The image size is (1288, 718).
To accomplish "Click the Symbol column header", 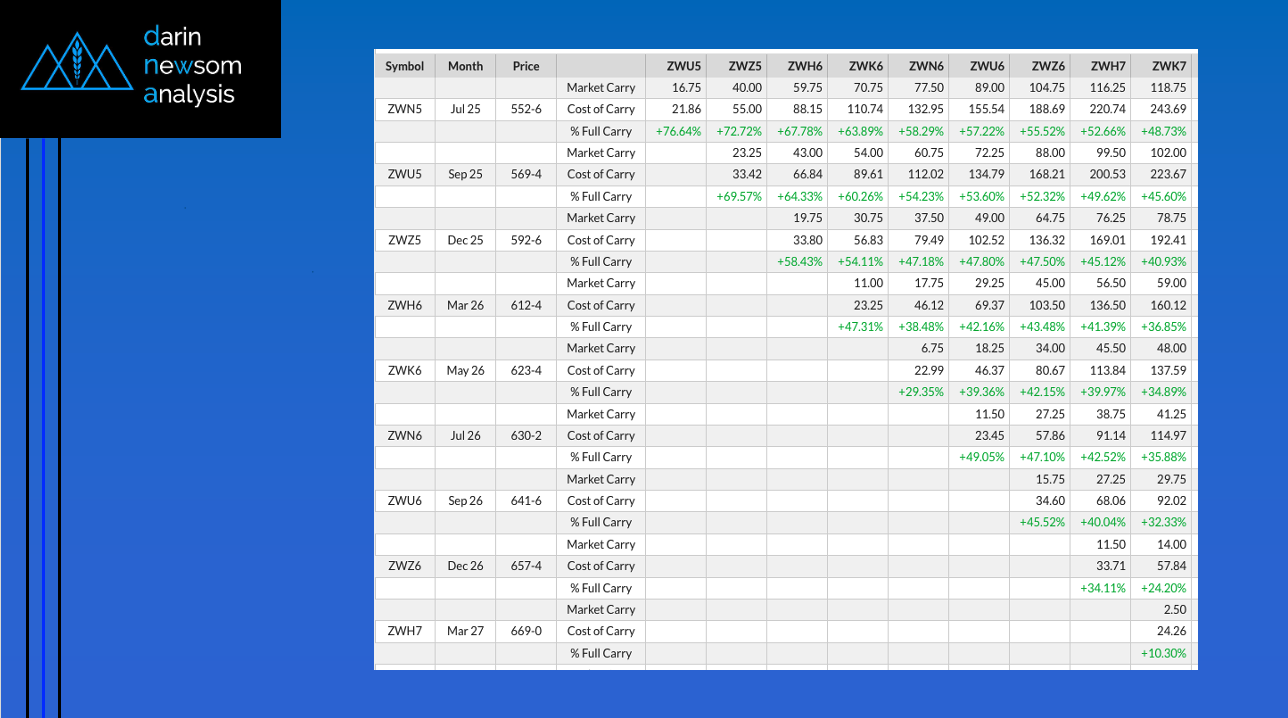I will (x=405, y=66).
